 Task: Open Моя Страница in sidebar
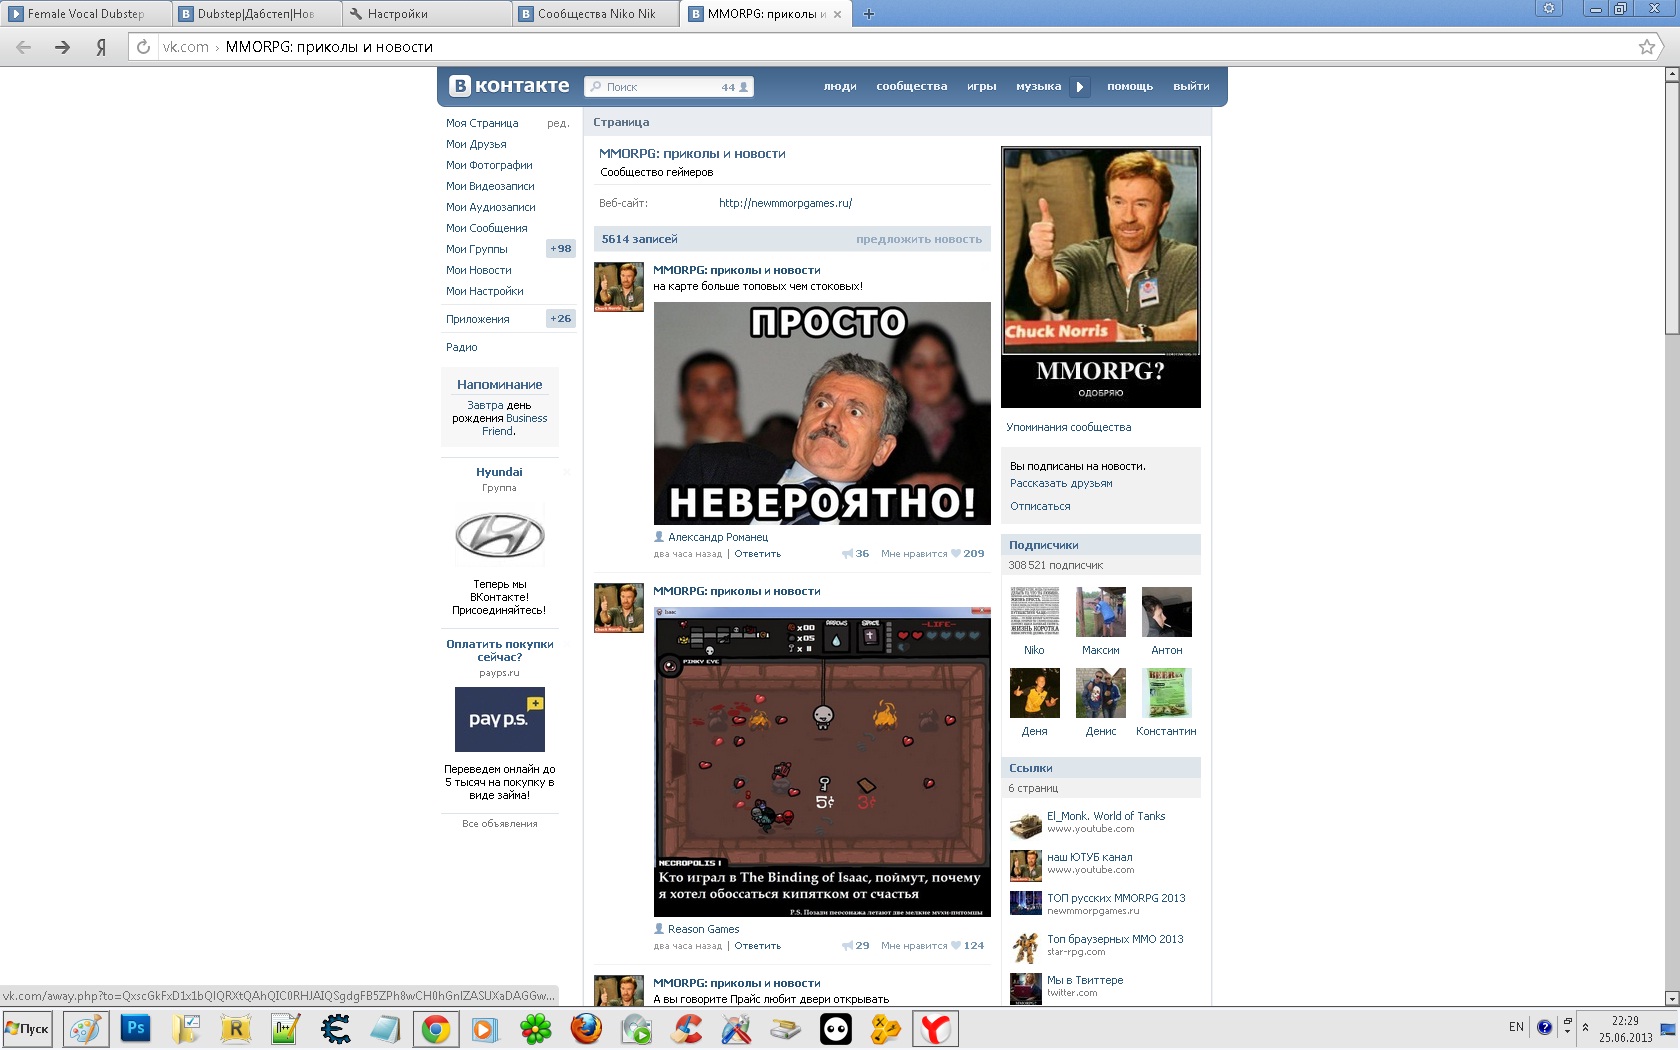[482, 124]
